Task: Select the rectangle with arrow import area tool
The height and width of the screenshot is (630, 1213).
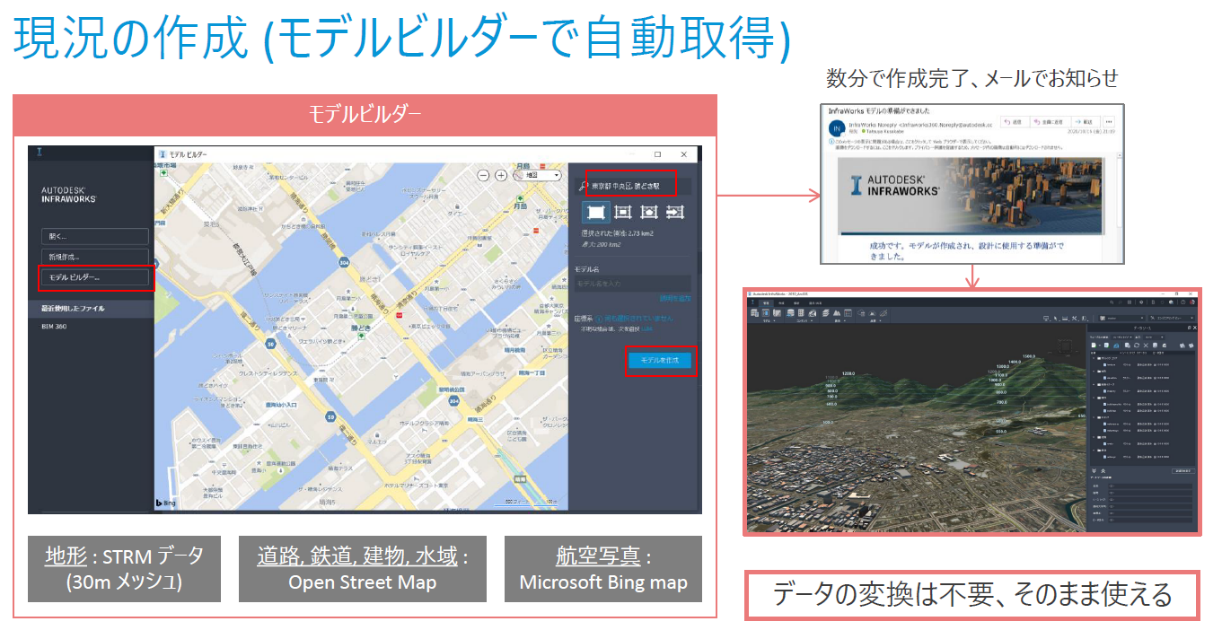Action: [675, 211]
